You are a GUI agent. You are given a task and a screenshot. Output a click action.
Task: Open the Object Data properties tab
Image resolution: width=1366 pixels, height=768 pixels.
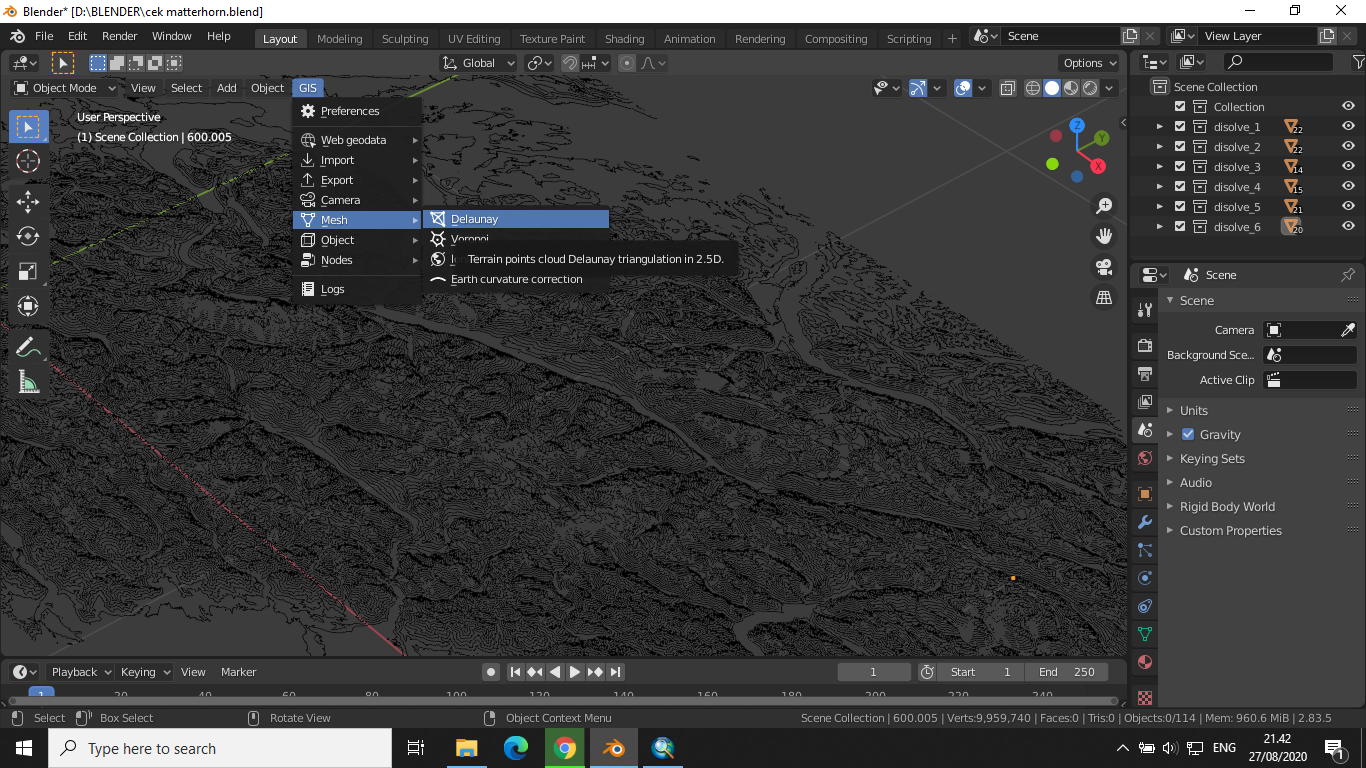click(1145, 634)
